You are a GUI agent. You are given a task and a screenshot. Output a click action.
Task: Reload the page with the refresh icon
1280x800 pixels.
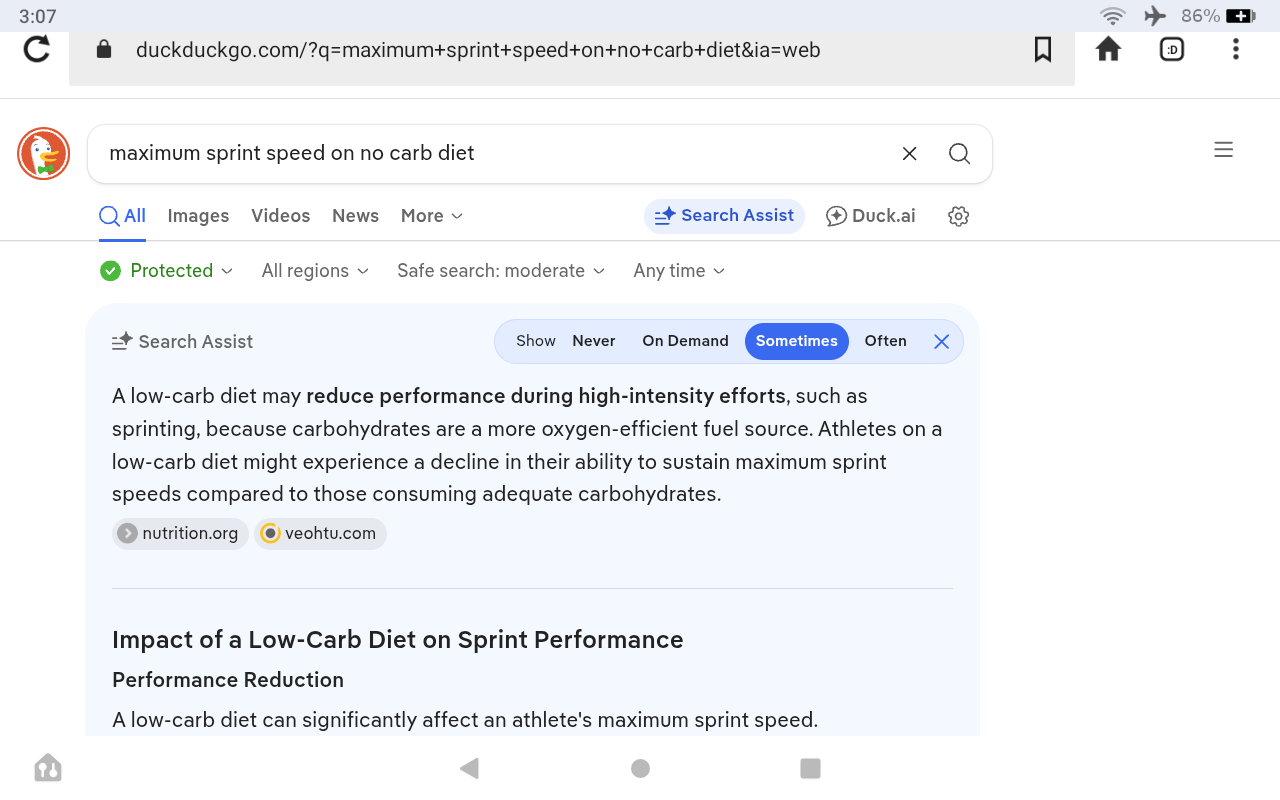point(37,49)
